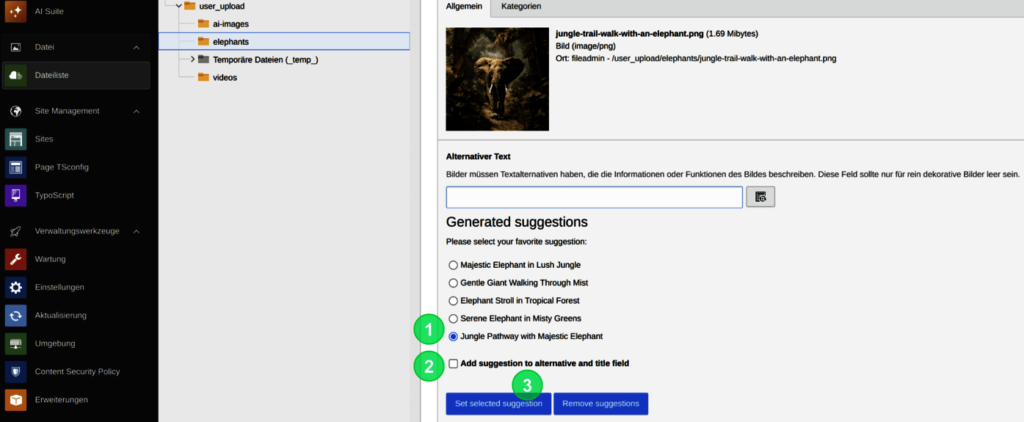Select Majestic Elephant in Lush Jungle radio

[453, 265]
